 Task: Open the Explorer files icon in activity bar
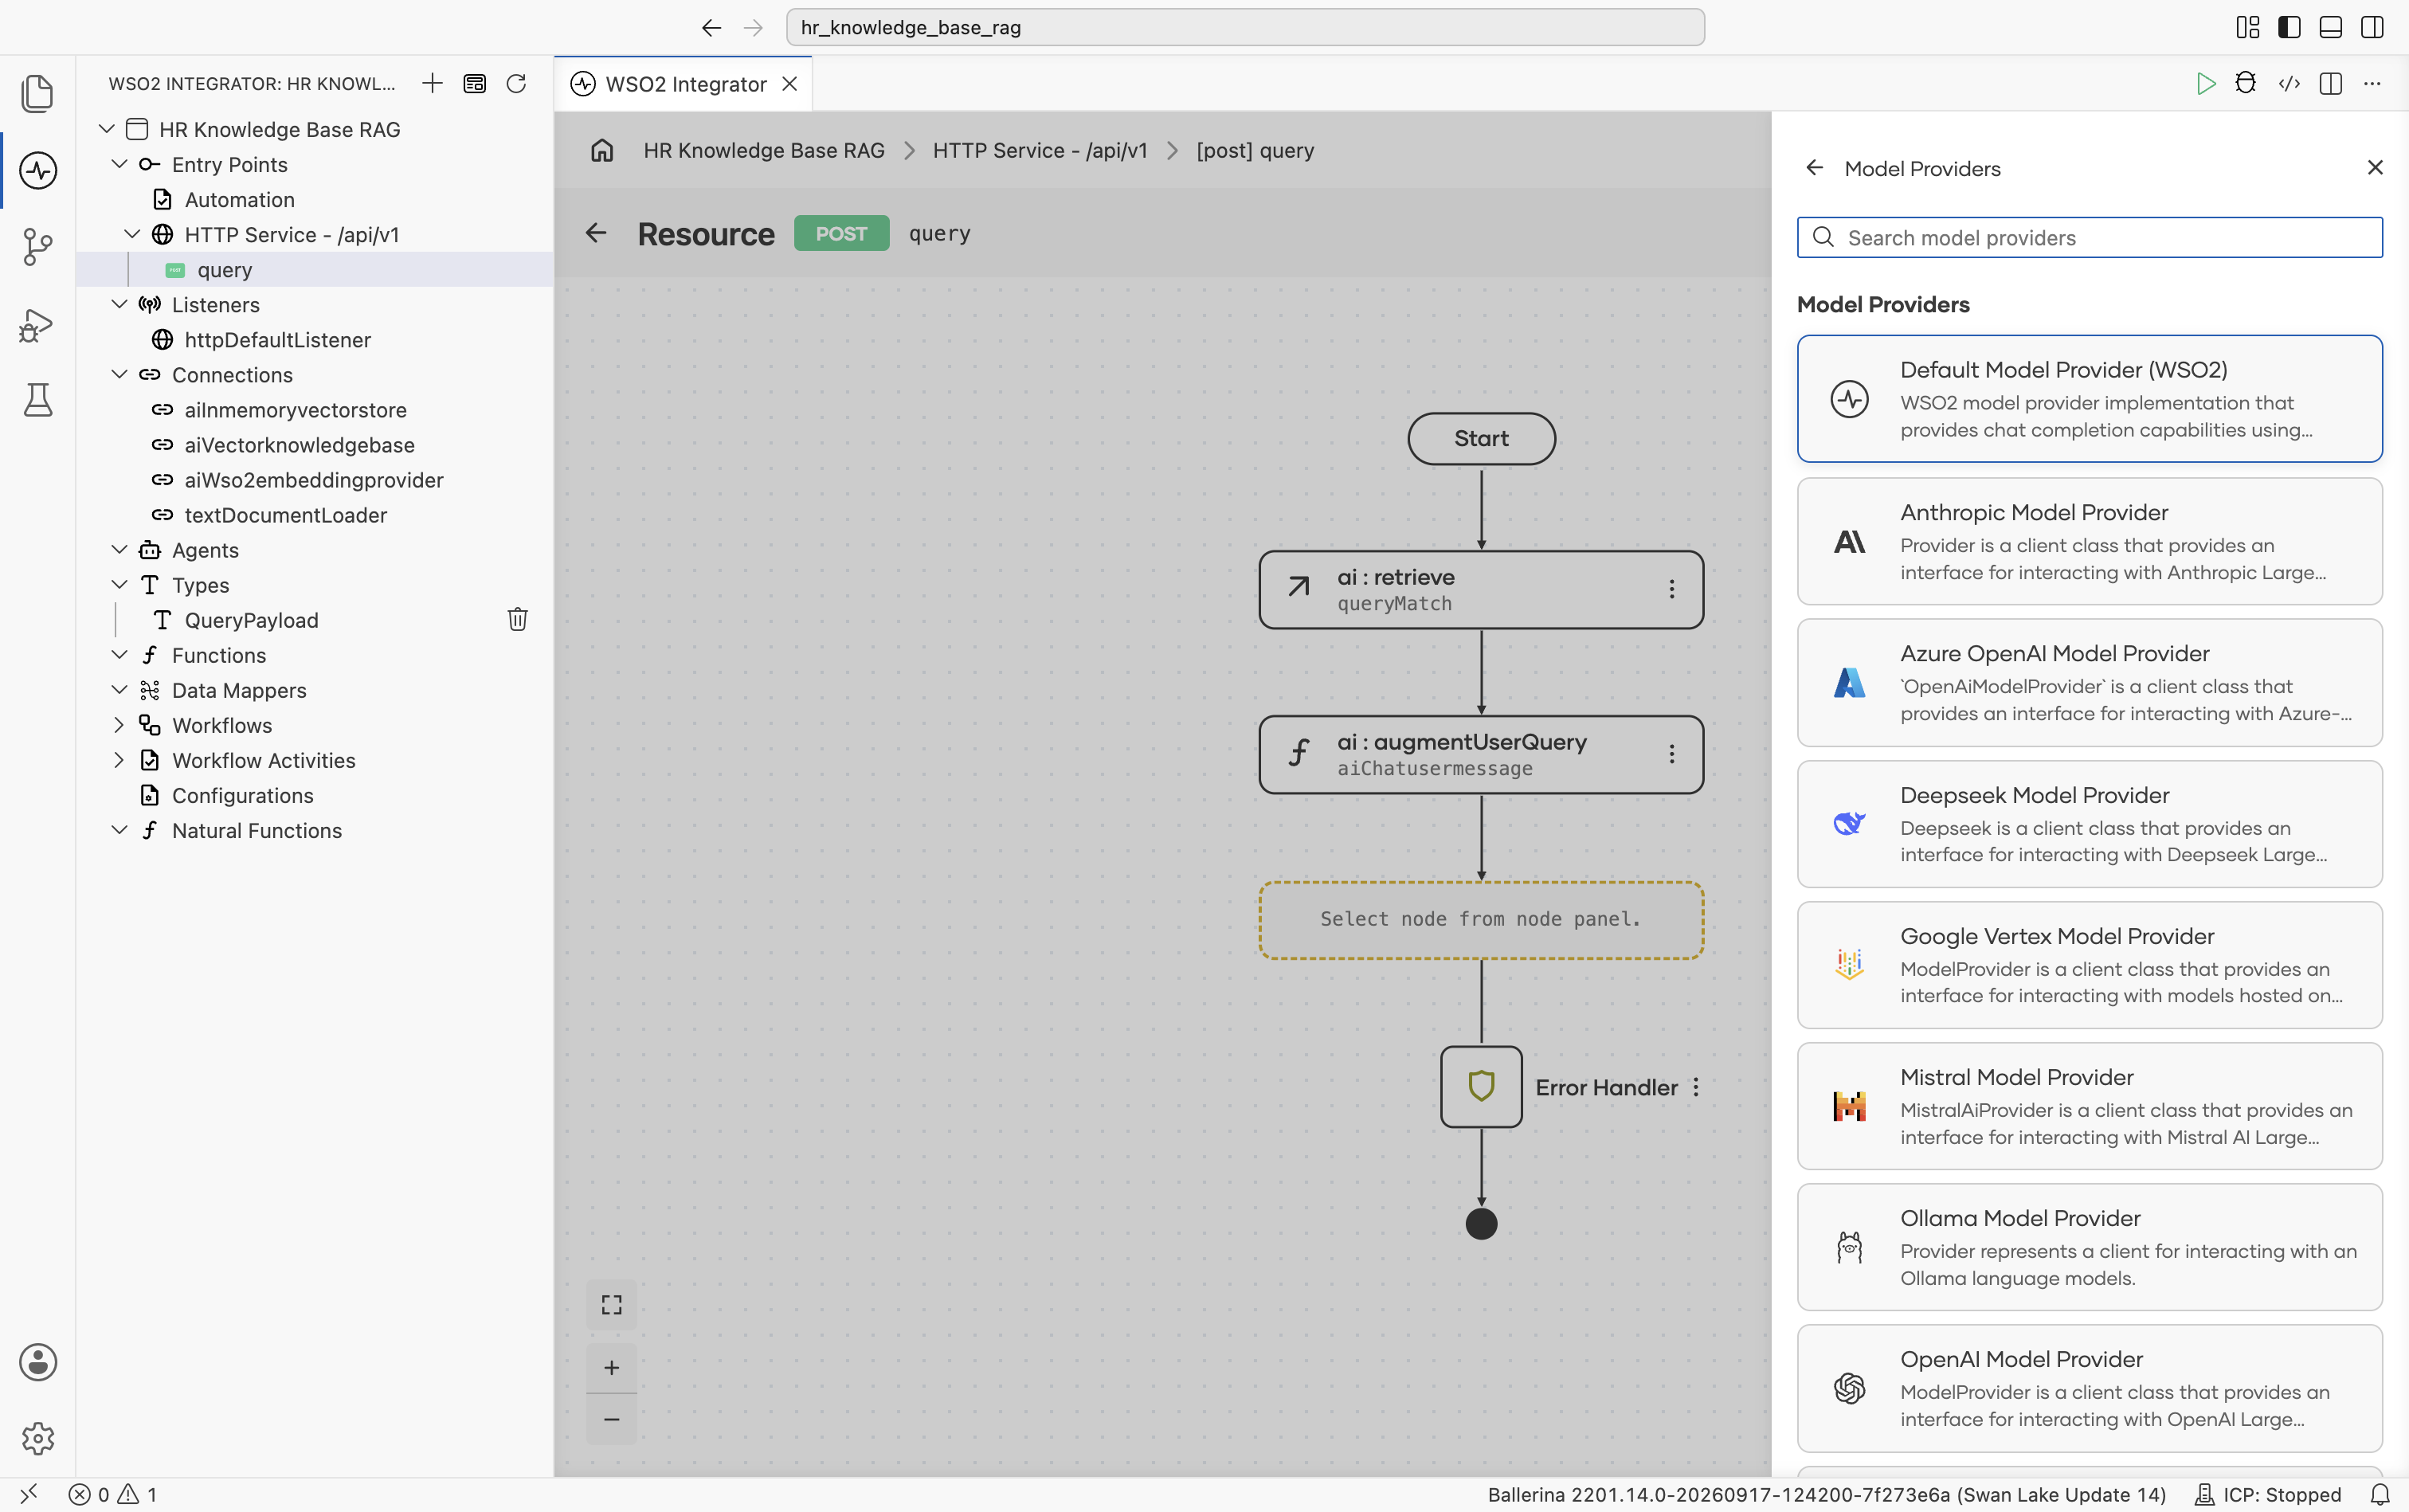[38, 93]
